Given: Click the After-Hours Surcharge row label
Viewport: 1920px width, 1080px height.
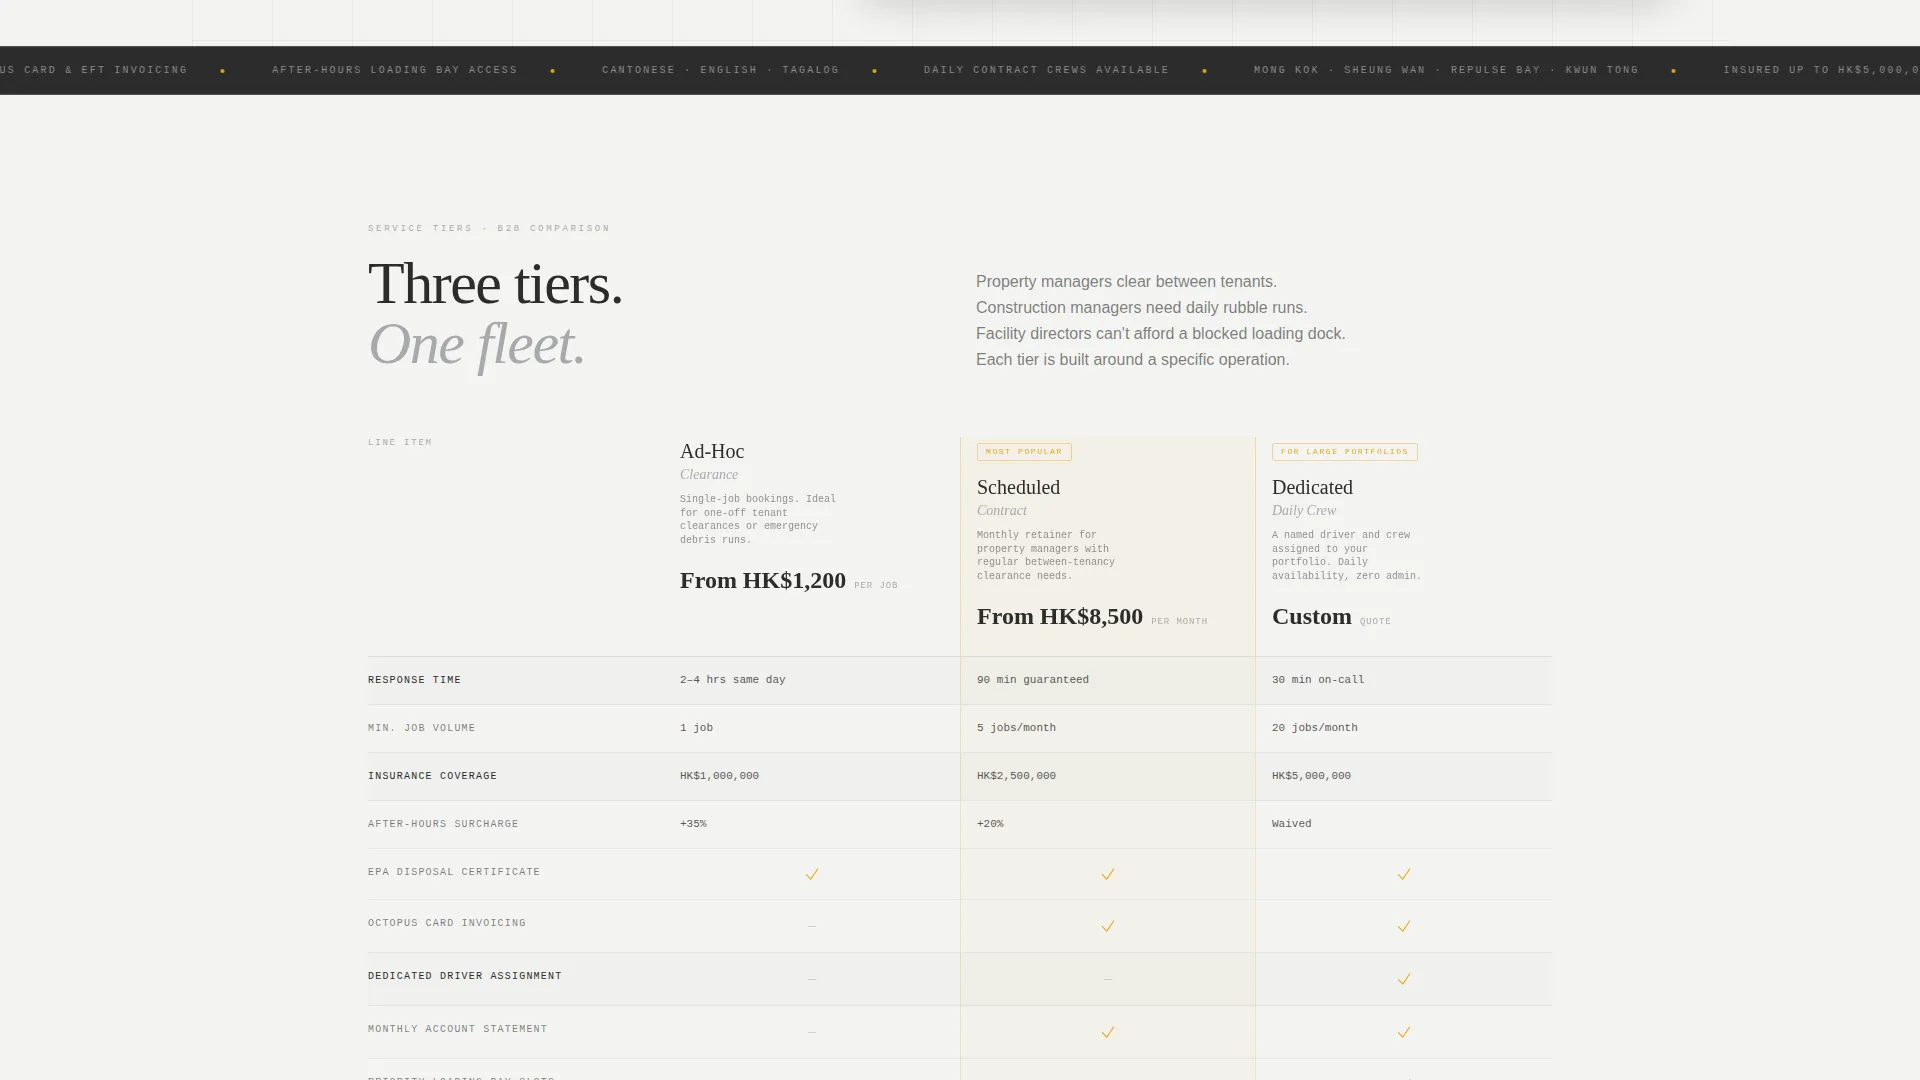Looking at the screenshot, I should tap(443, 824).
